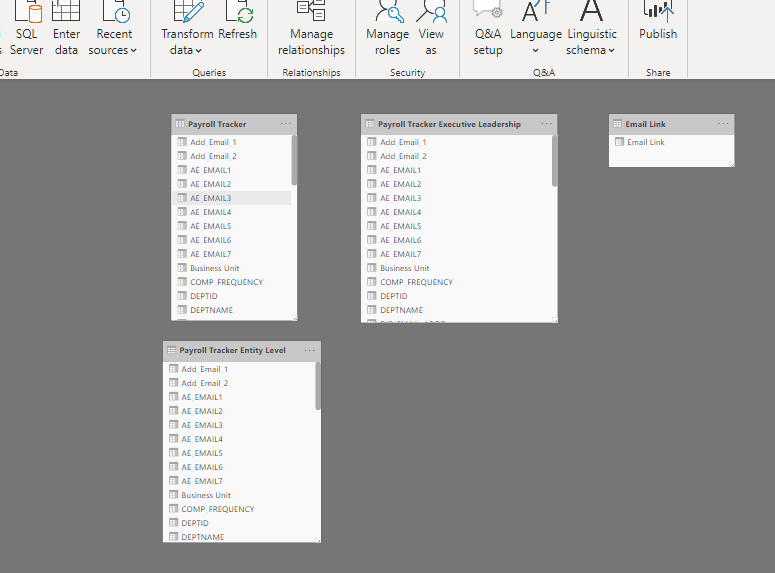
Task: Select COMP_FREQUENCY in Executive Leadership table
Action: 457,282
